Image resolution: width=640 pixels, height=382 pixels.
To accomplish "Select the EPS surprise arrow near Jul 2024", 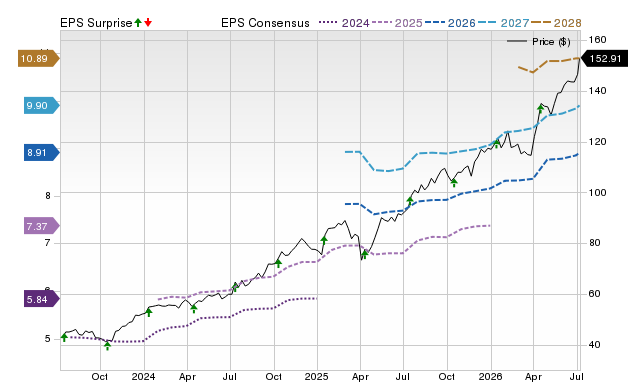I will tap(235, 286).
